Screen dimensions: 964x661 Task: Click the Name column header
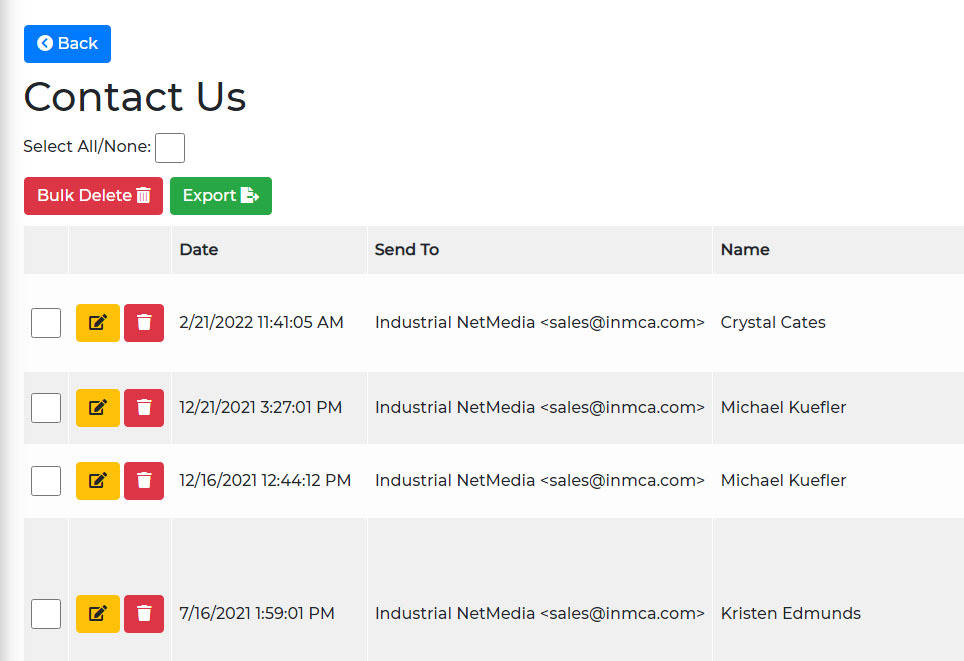pyautogui.click(x=745, y=250)
